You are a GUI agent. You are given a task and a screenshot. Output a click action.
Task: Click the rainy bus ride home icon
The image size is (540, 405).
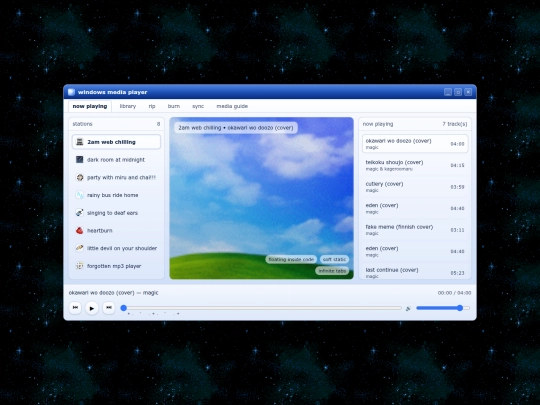click(80, 195)
